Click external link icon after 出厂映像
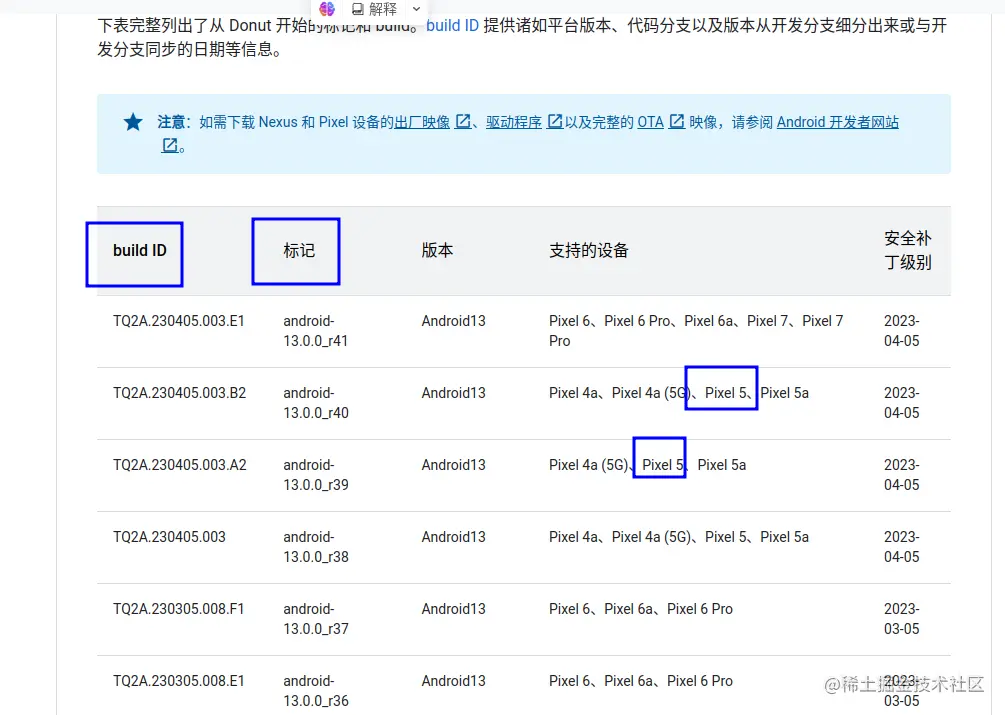The width and height of the screenshot is (1005, 715). pyautogui.click(x=462, y=121)
